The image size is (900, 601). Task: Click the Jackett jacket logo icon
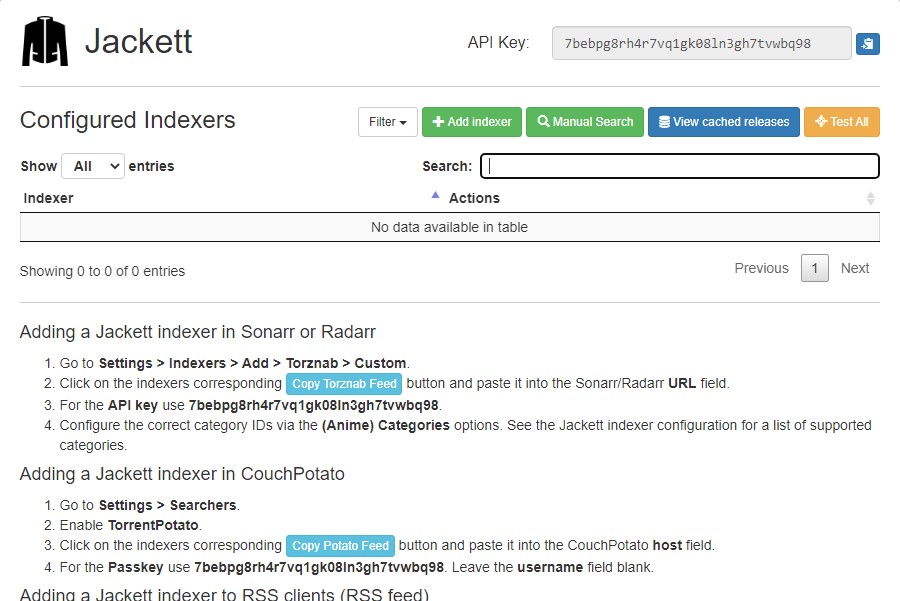(45, 41)
